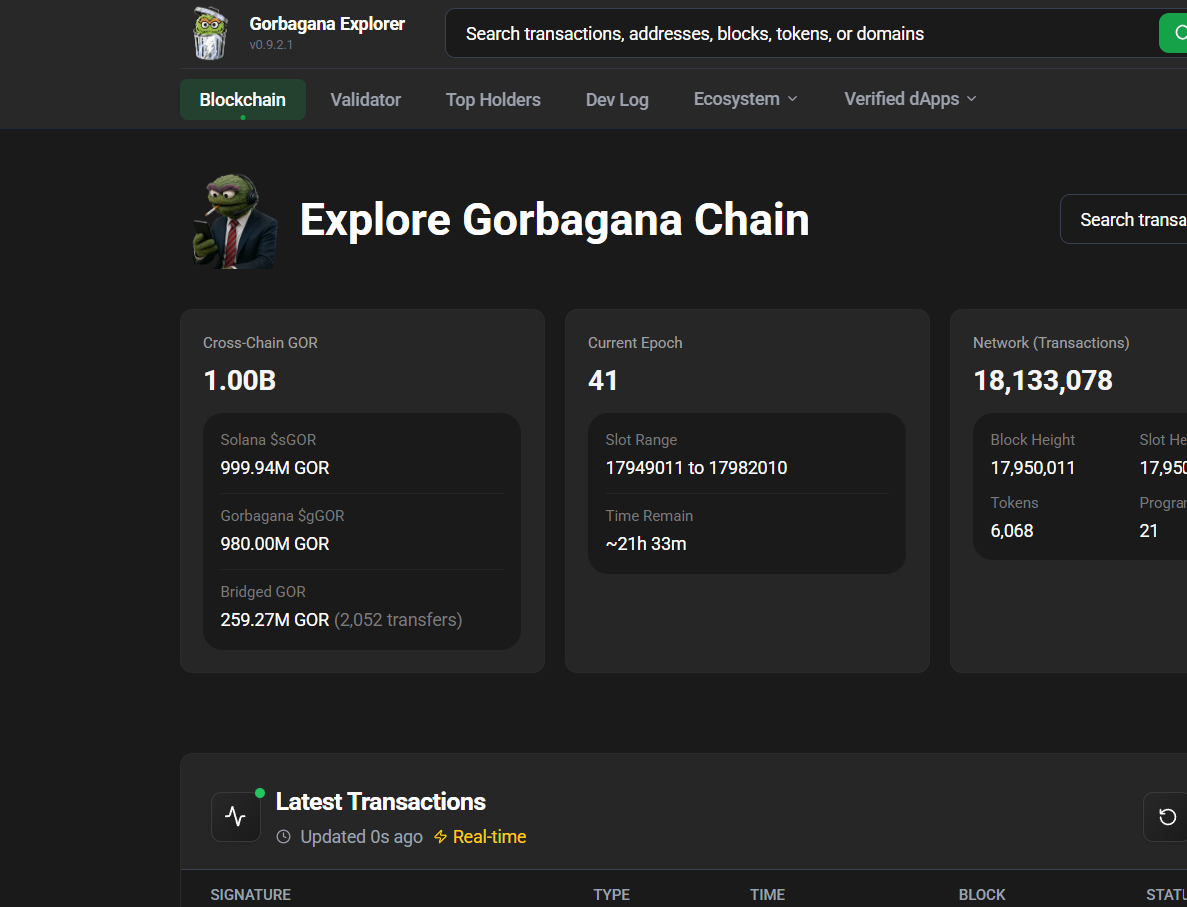Go to the Dev Log tab
This screenshot has width=1187, height=907.
[617, 100]
